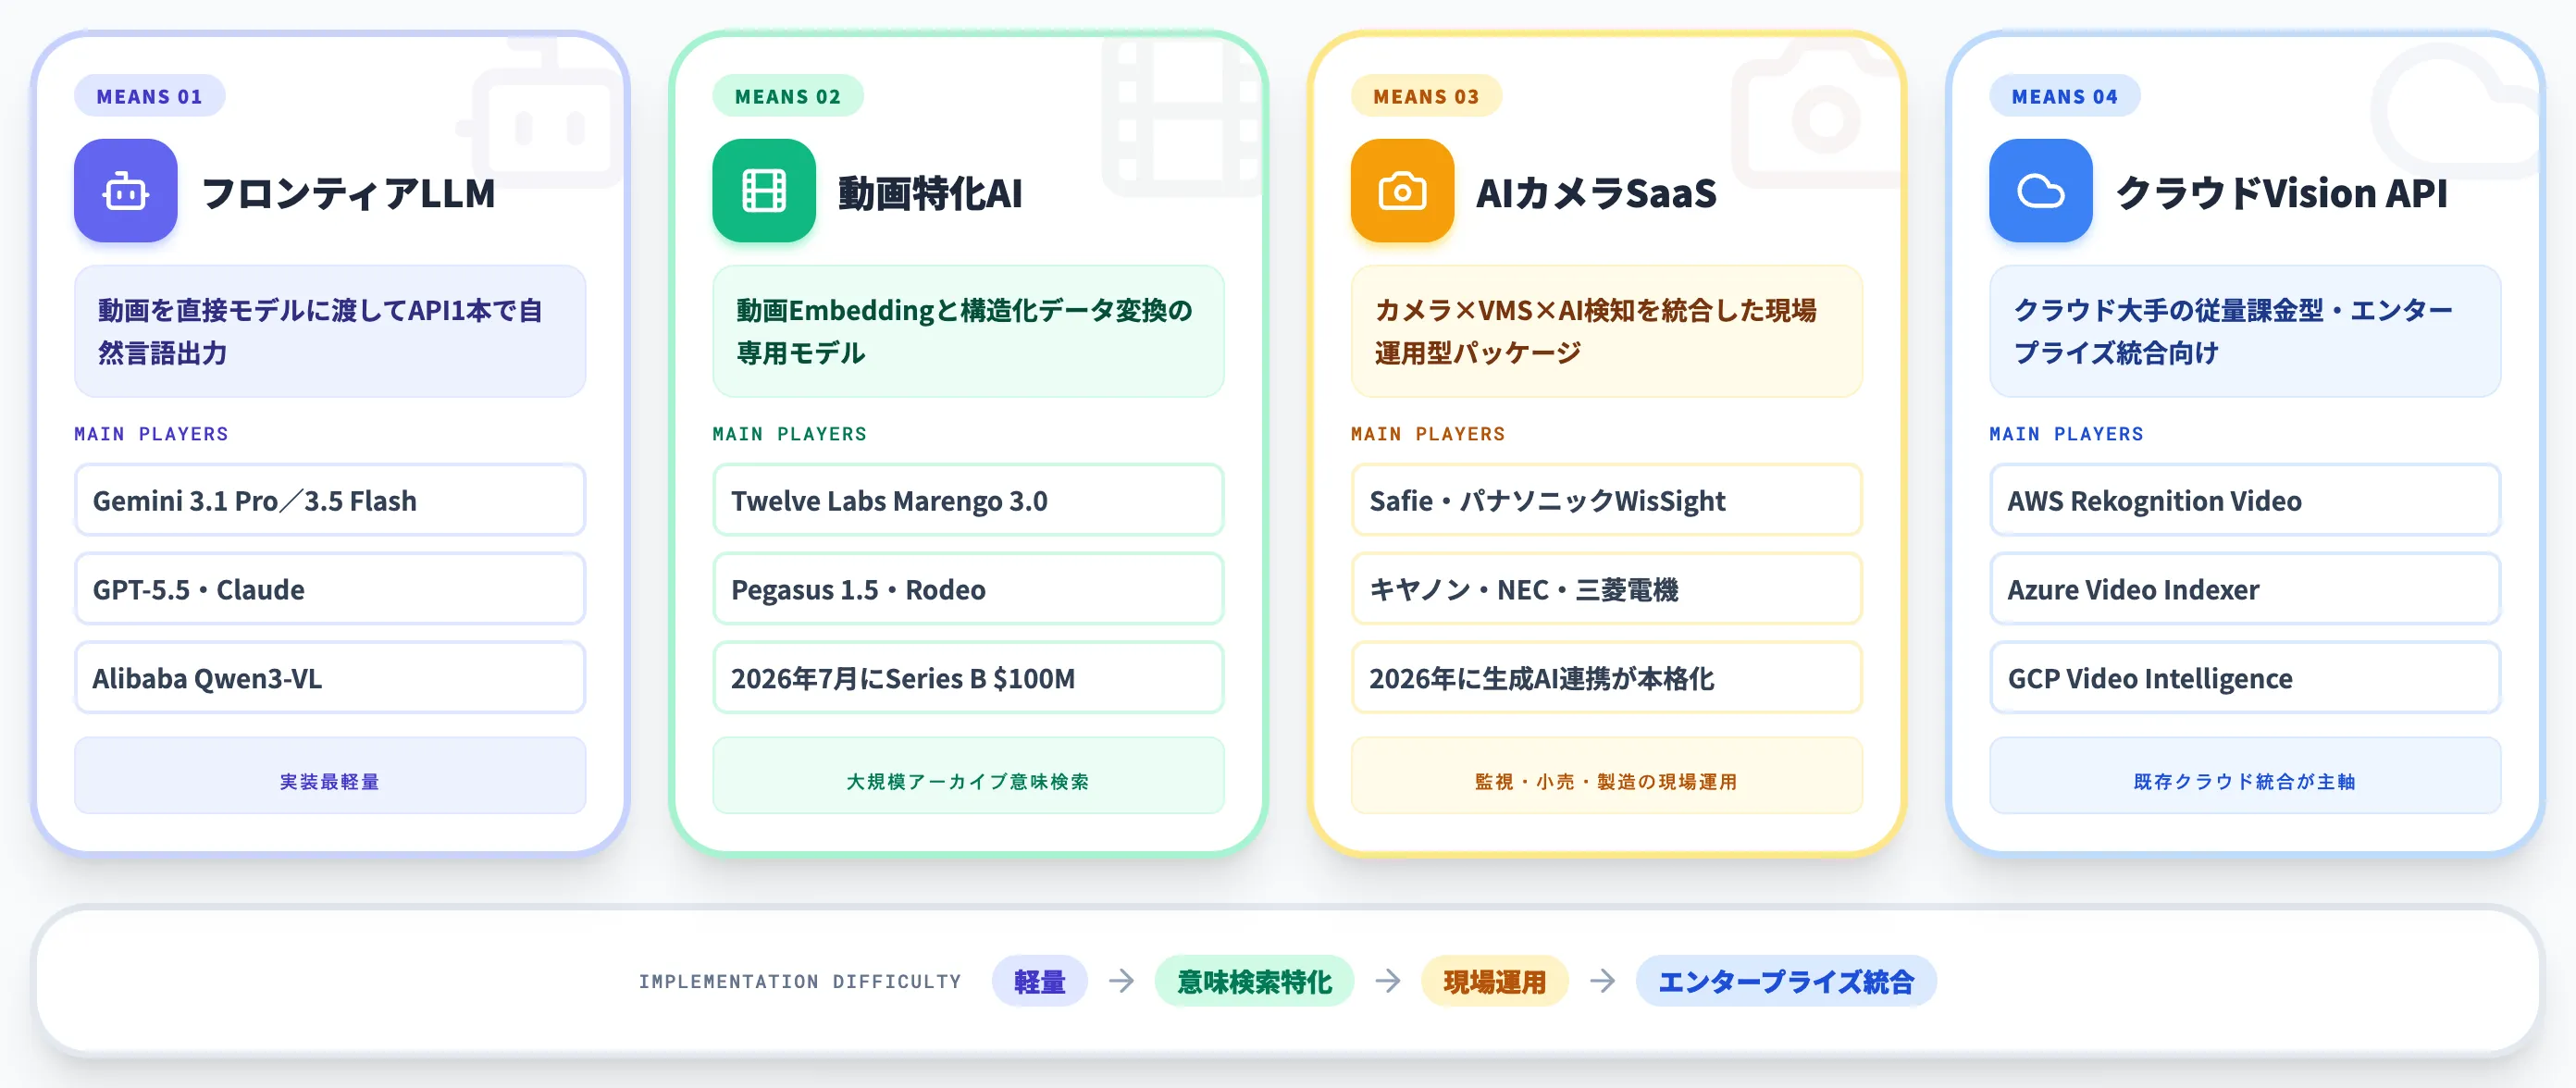Select the MEANS 04 badge
The image size is (2576, 1088).
coord(2064,96)
